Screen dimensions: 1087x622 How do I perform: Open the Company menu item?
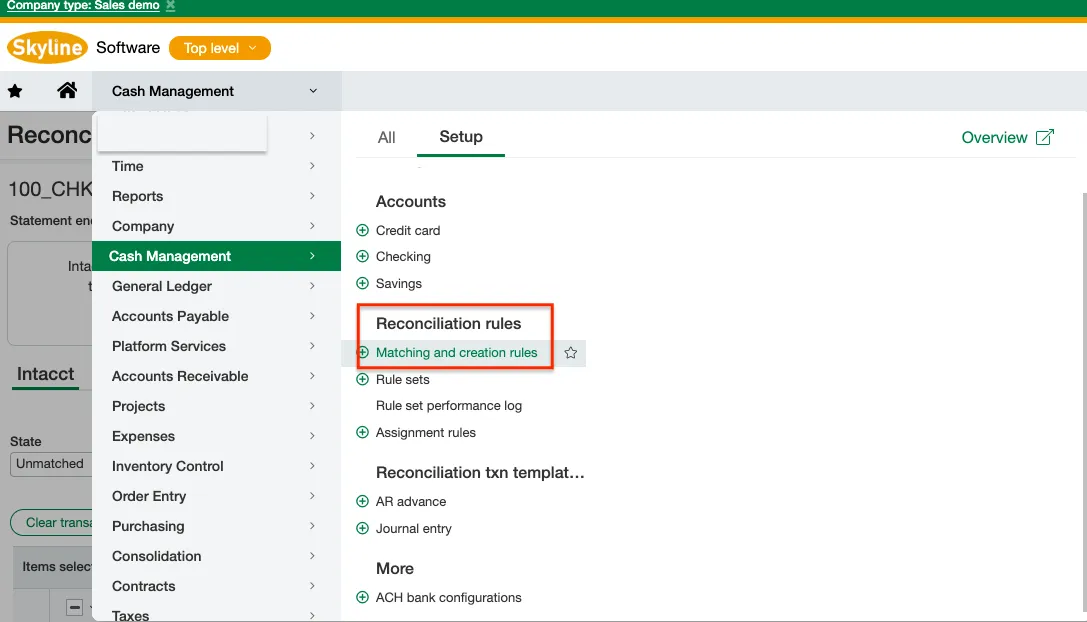[216, 226]
